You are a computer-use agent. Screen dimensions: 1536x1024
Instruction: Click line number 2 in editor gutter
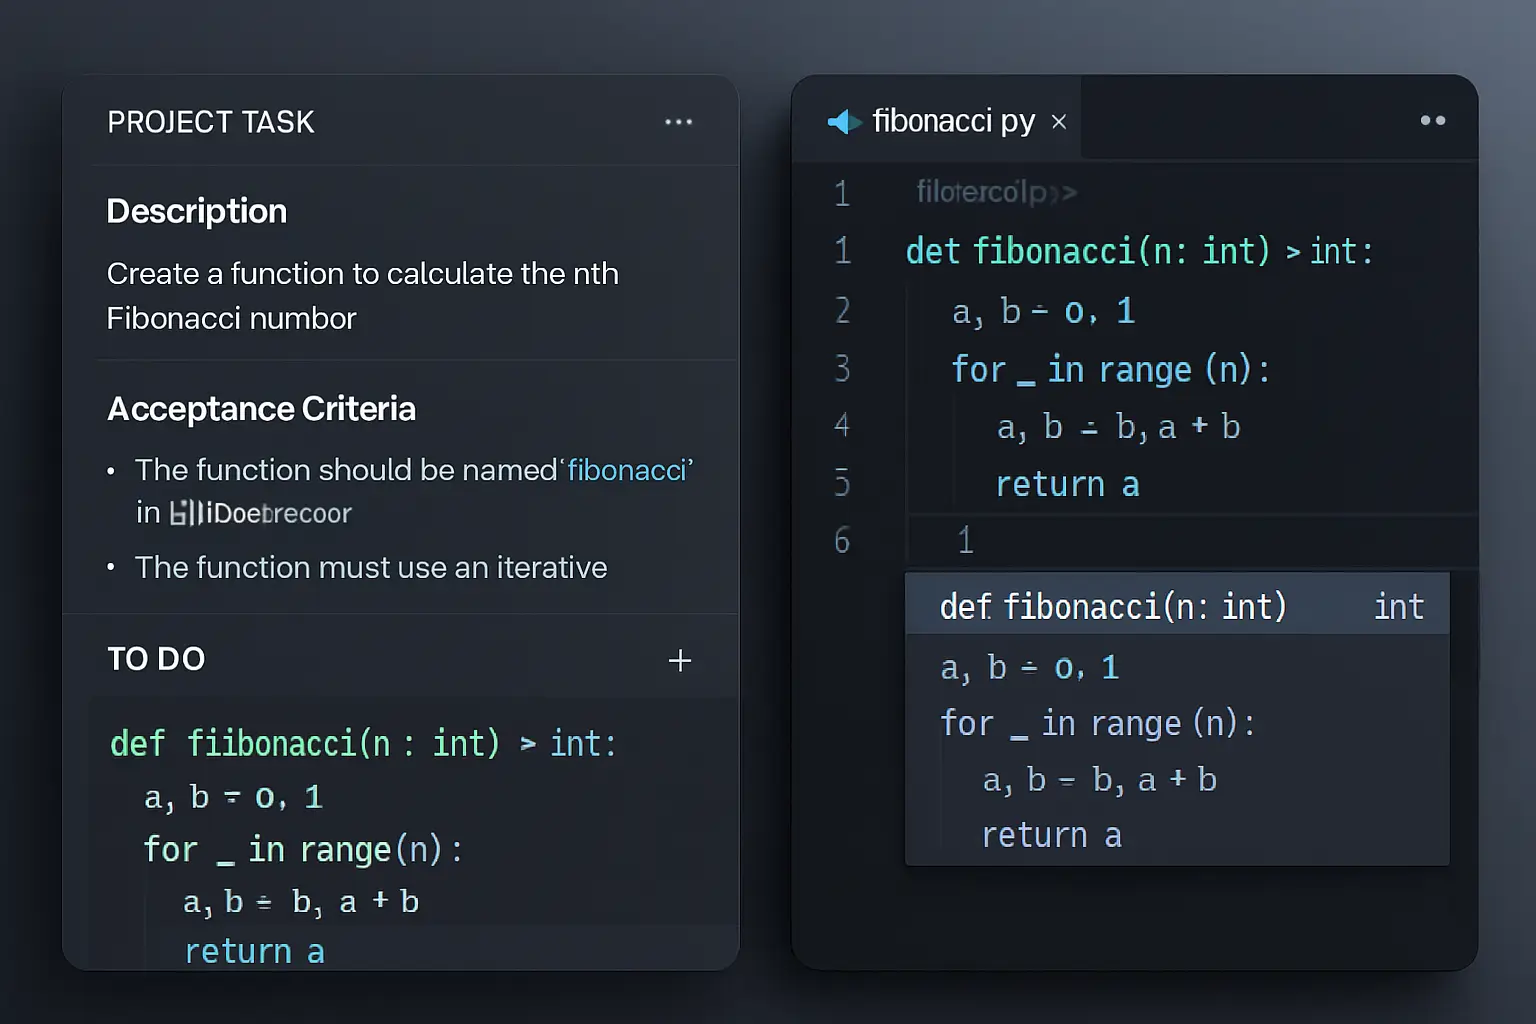click(842, 311)
